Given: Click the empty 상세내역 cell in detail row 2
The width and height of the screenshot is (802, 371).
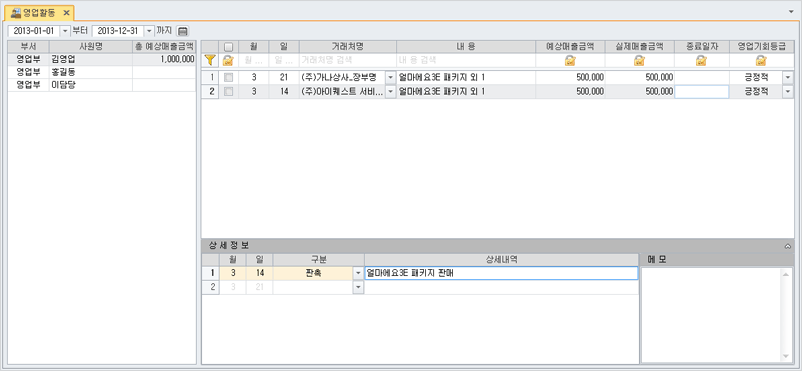Looking at the screenshot, I should tap(501, 287).
